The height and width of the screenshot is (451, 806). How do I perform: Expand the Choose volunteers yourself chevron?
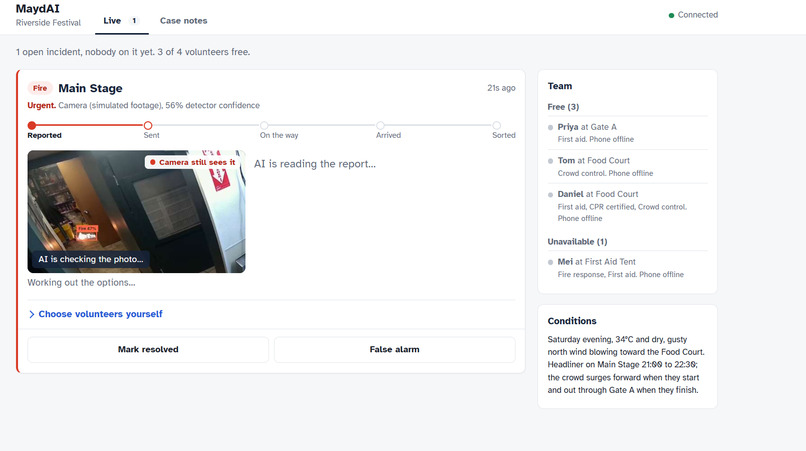[32, 314]
